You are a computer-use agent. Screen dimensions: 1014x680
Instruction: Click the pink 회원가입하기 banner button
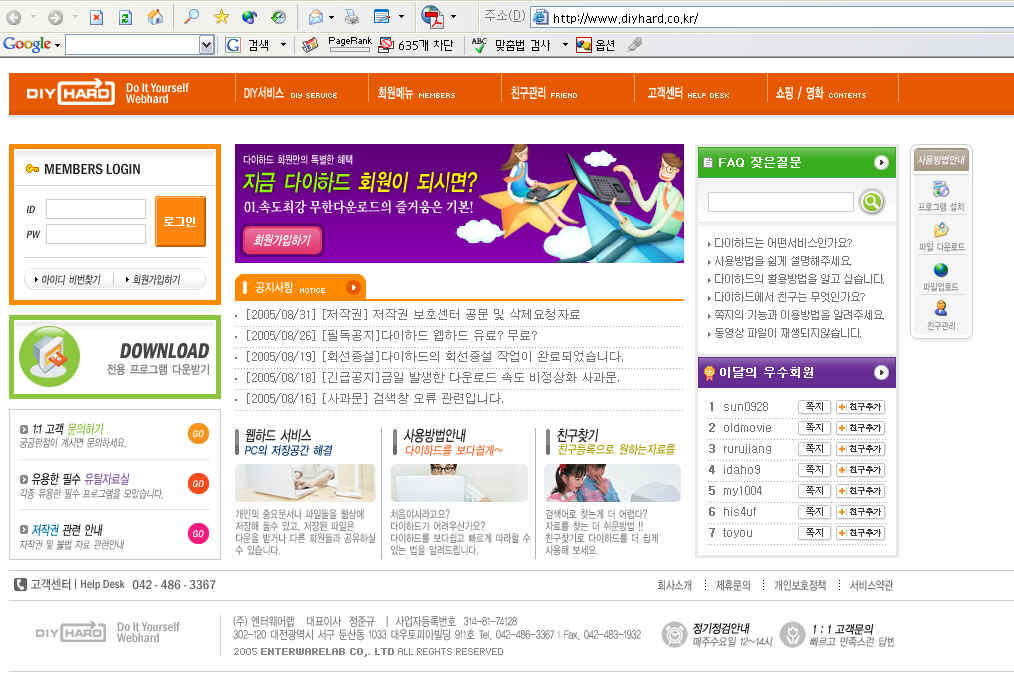click(282, 240)
